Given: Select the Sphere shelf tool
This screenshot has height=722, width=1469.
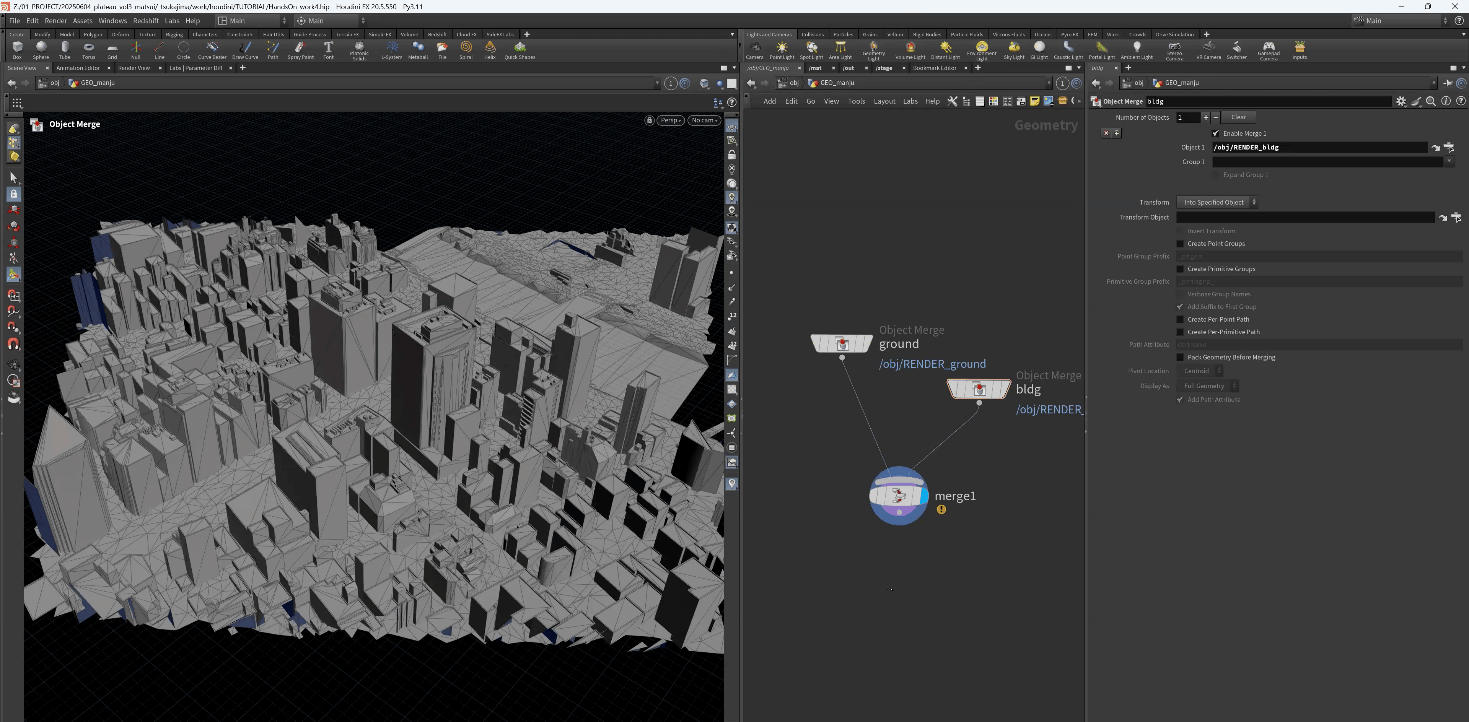Looking at the screenshot, I should click(41, 48).
